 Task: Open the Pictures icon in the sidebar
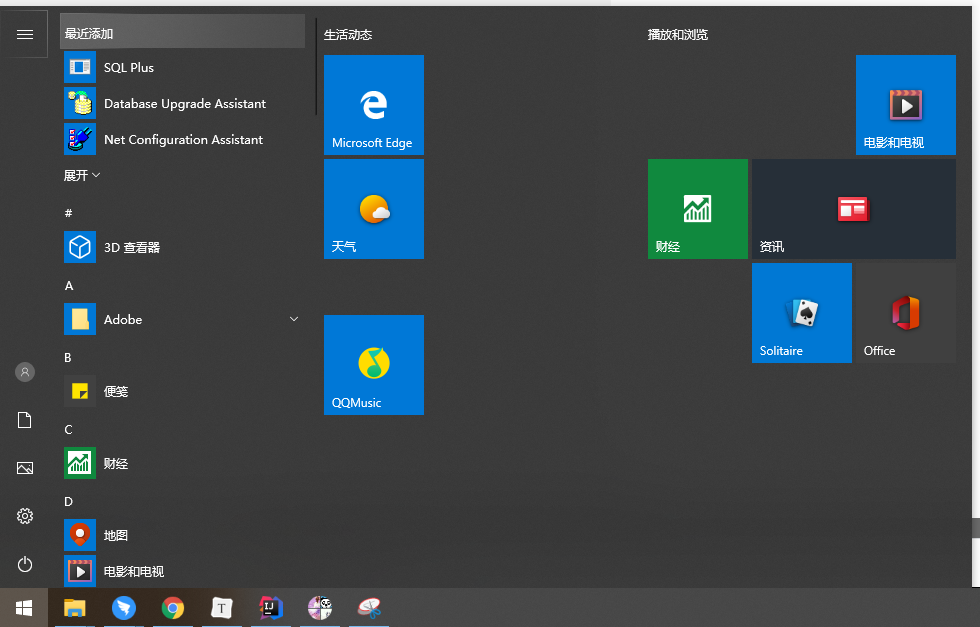[x=24, y=468]
